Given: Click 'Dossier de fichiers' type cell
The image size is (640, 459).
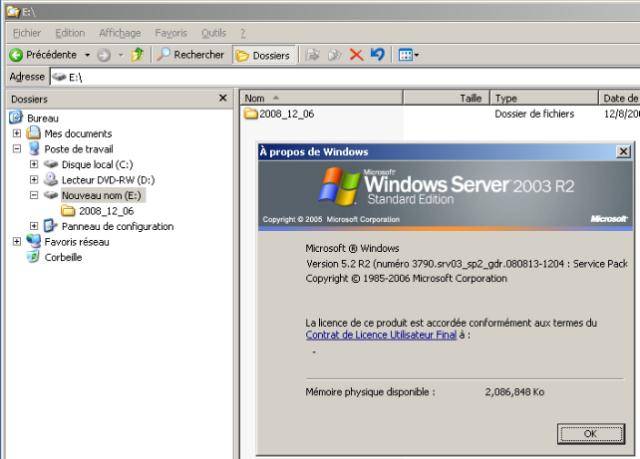Looking at the screenshot, I should point(534,114).
